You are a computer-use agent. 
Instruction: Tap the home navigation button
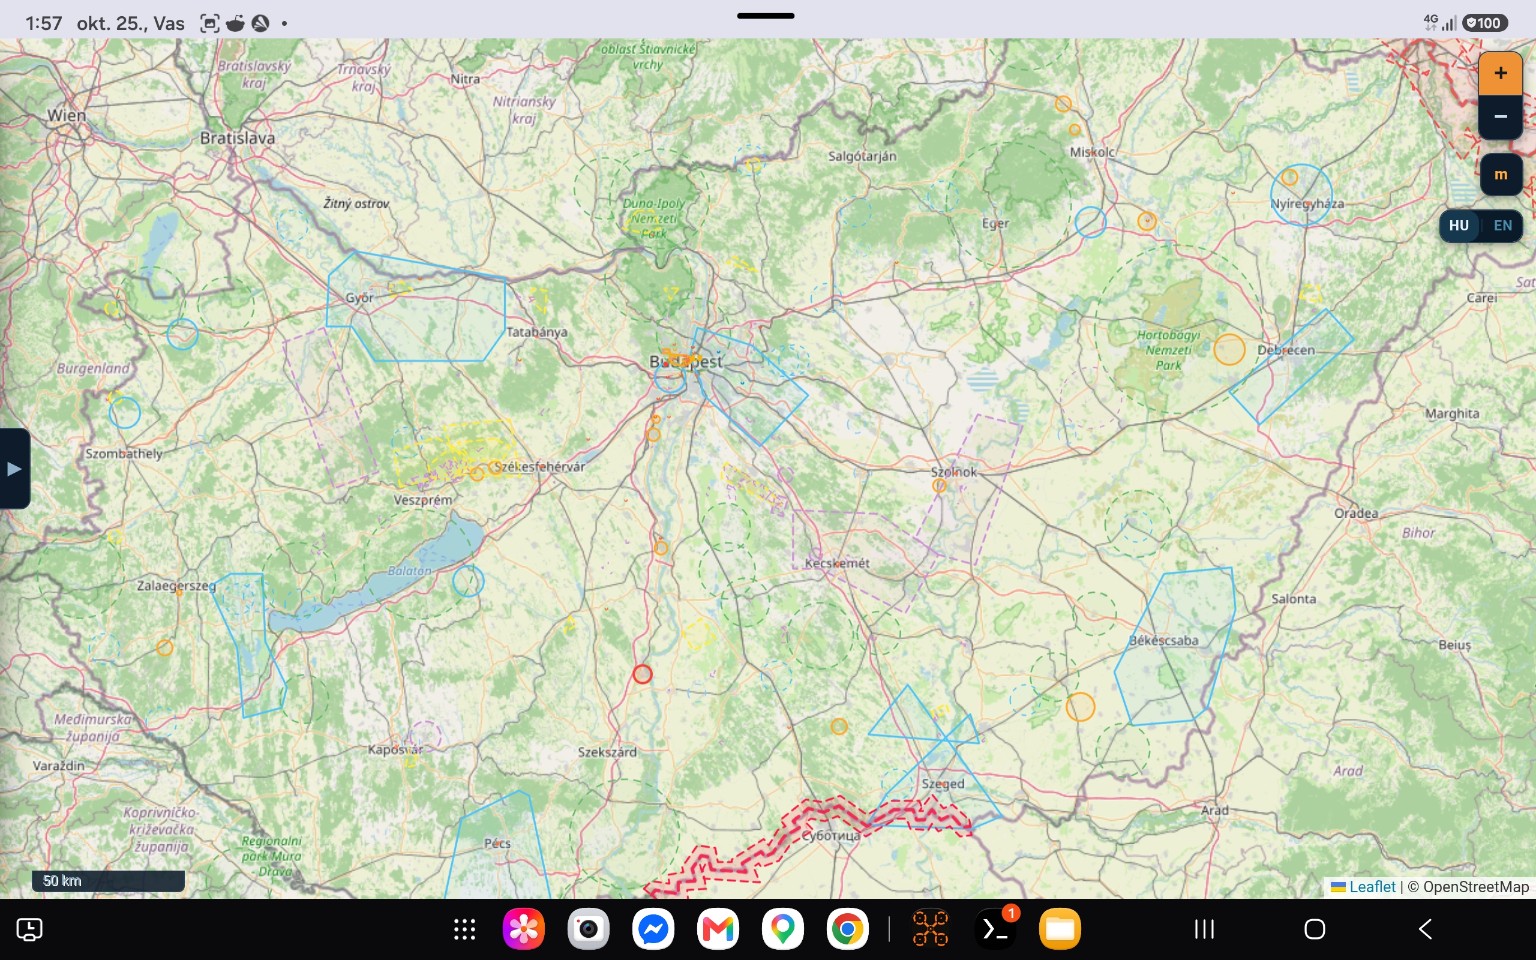[x=1315, y=930]
